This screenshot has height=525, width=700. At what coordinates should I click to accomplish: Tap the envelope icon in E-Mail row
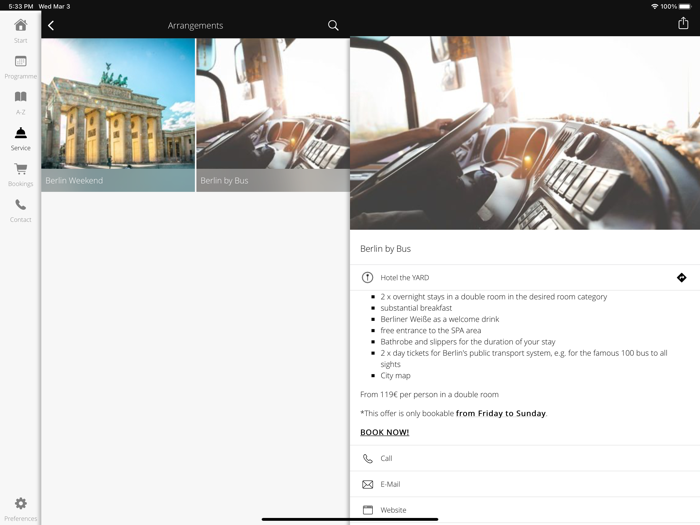click(x=367, y=484)
